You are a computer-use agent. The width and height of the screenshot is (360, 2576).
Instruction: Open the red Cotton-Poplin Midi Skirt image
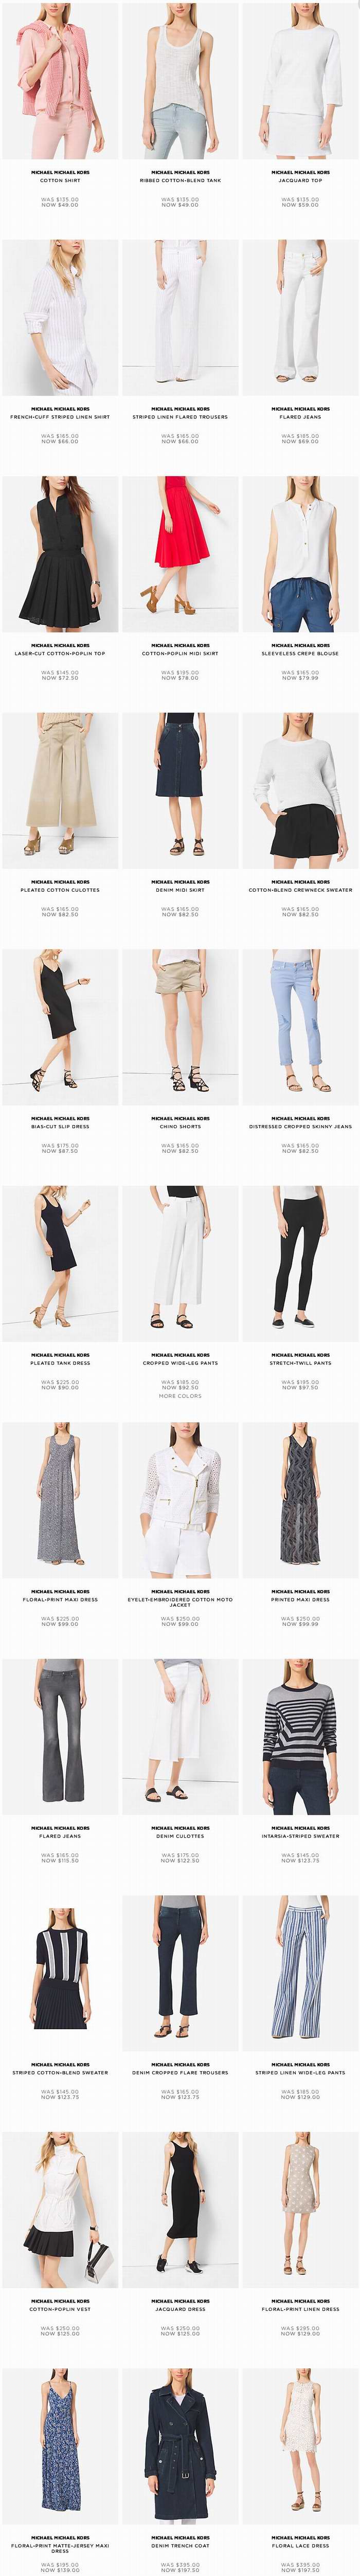coord(180,553)
